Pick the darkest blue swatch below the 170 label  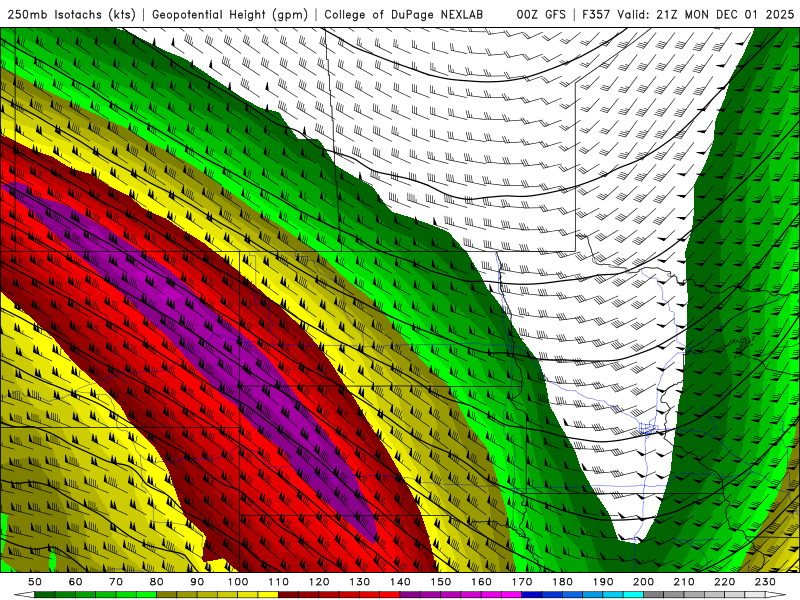[532, 594]
